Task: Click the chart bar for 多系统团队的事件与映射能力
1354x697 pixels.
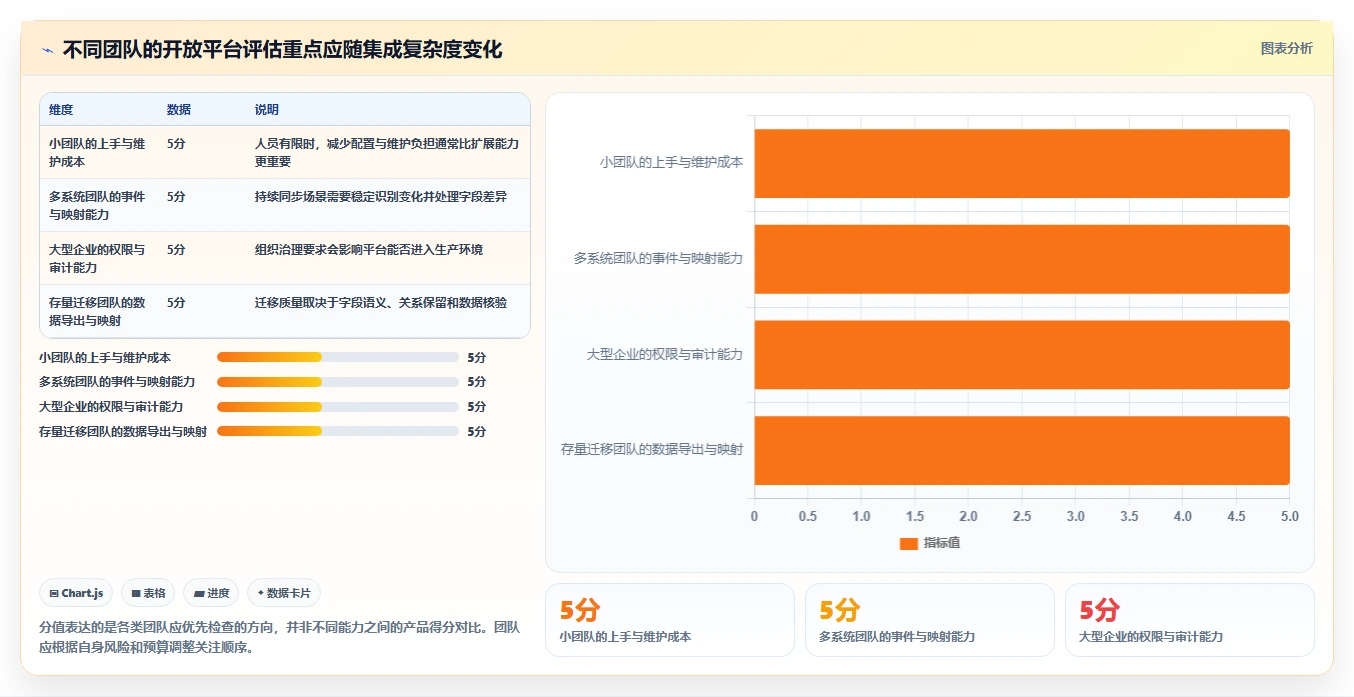Action: point(1022,259)
